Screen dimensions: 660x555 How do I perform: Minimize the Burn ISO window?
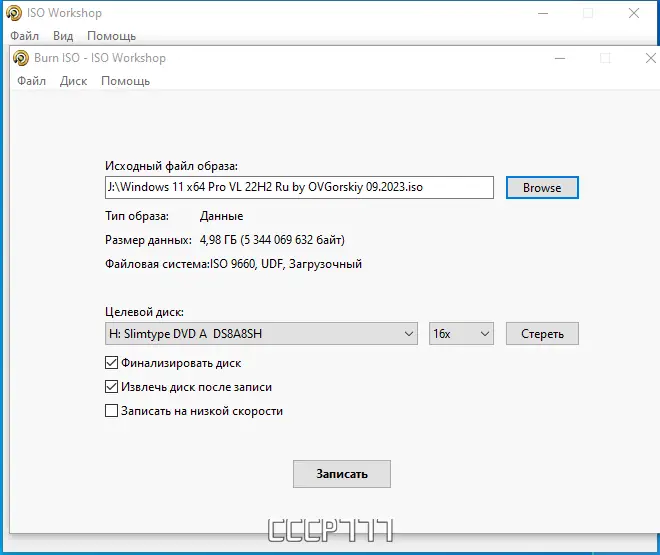560,58
